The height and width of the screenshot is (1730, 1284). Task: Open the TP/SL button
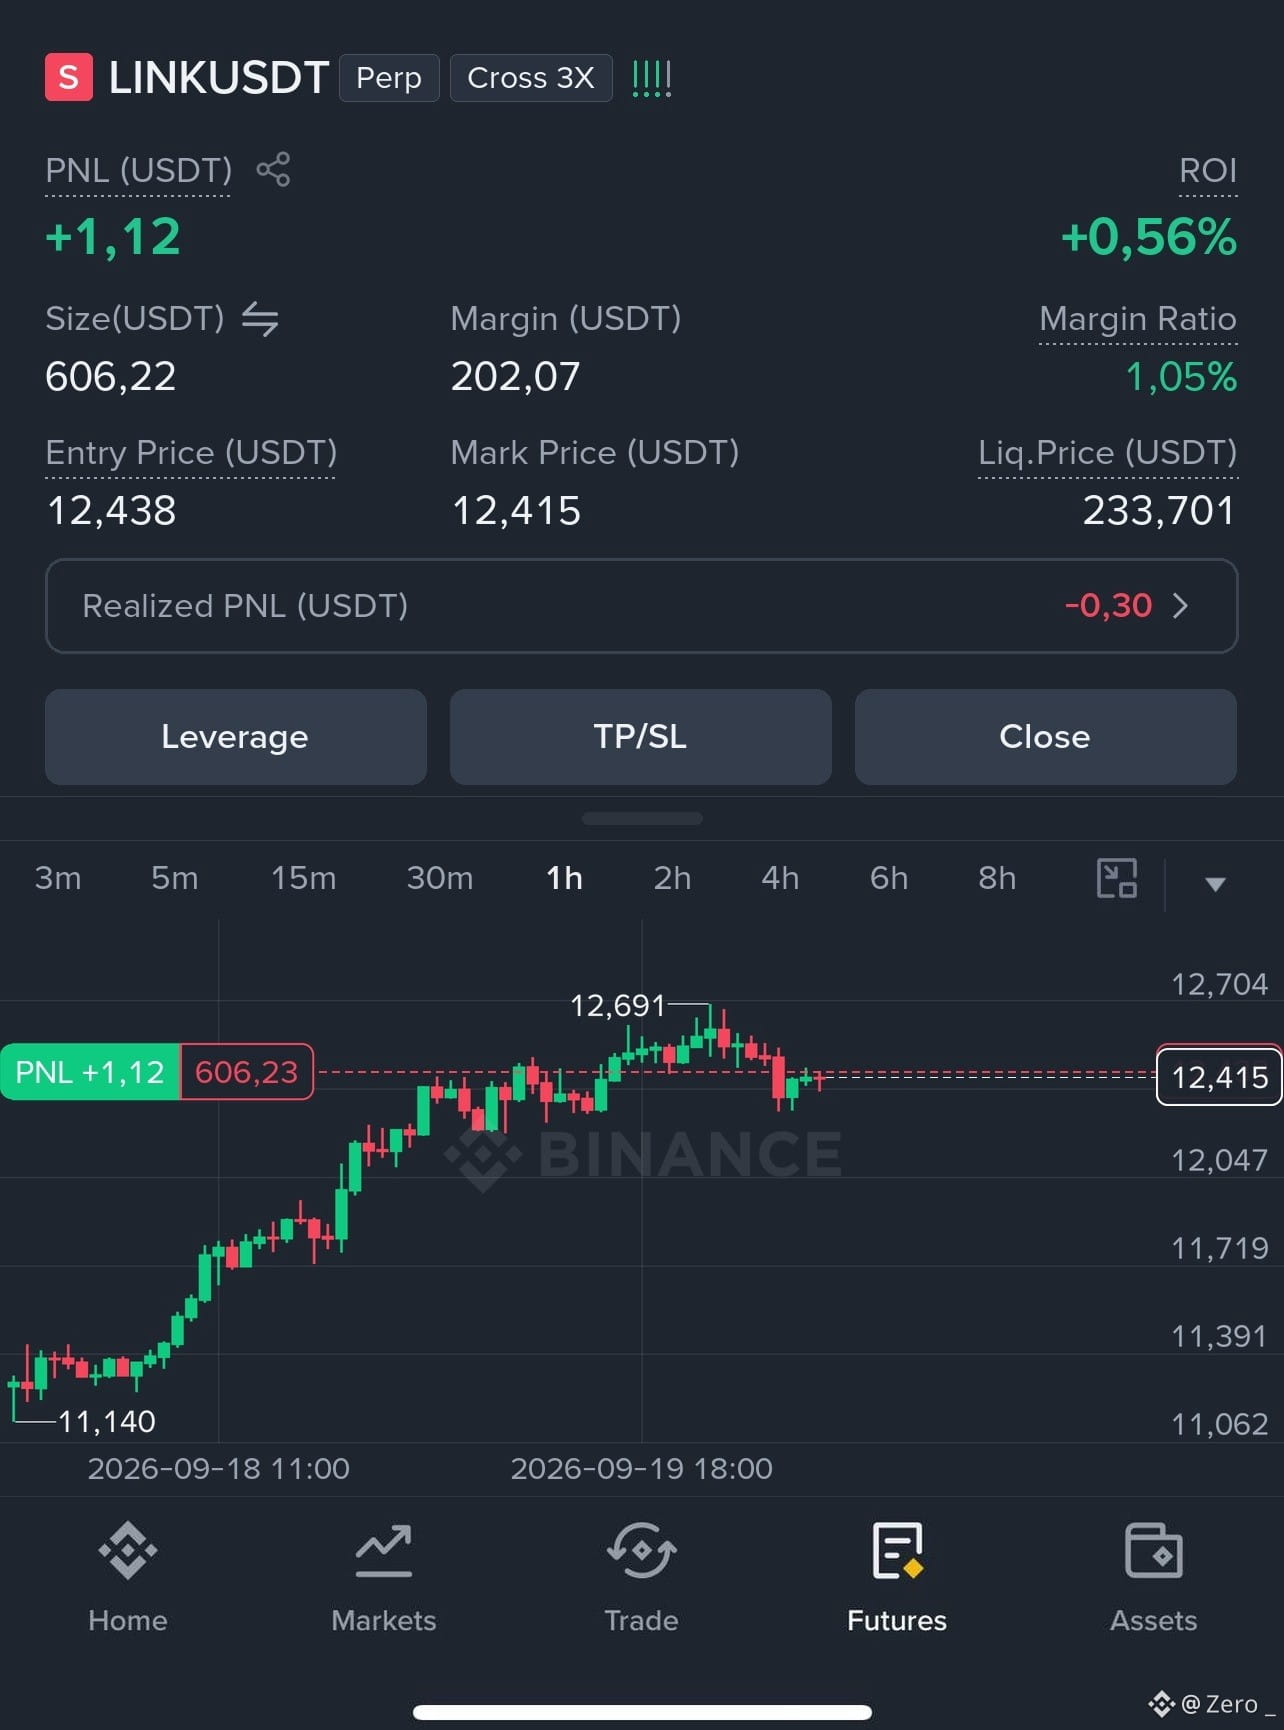pos(641,737)
